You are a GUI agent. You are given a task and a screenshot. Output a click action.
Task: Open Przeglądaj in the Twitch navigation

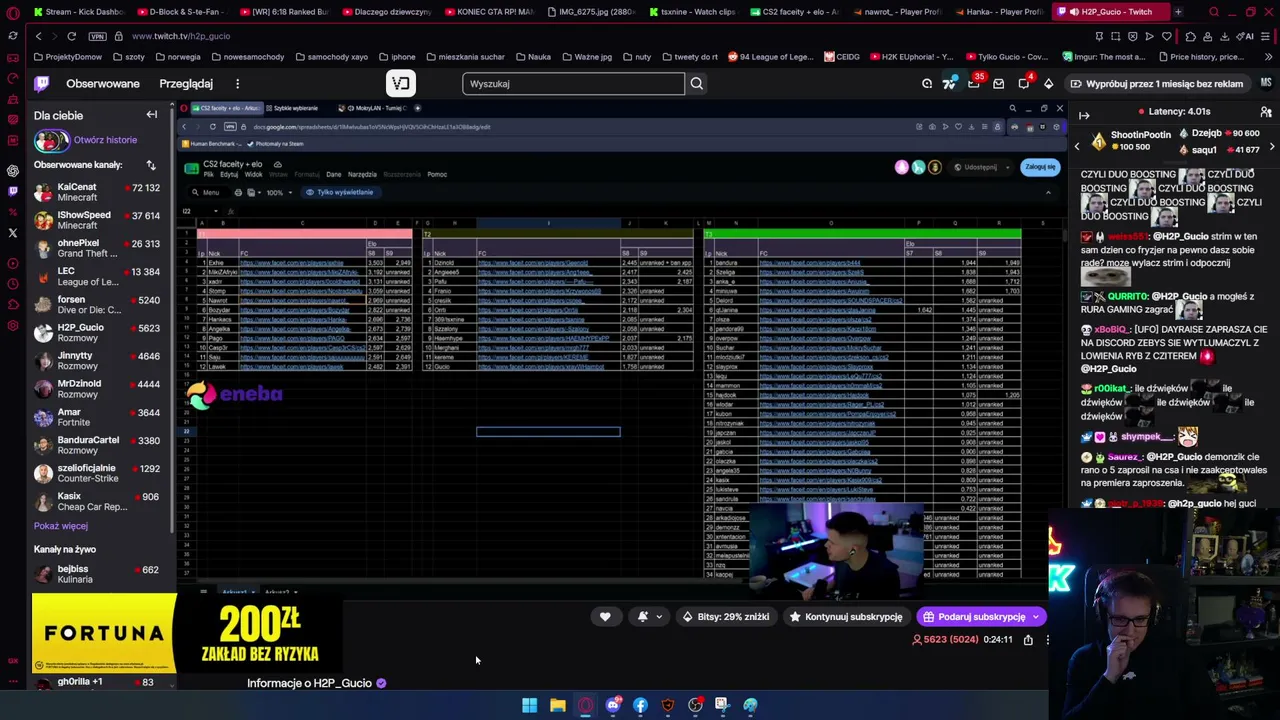186,84
